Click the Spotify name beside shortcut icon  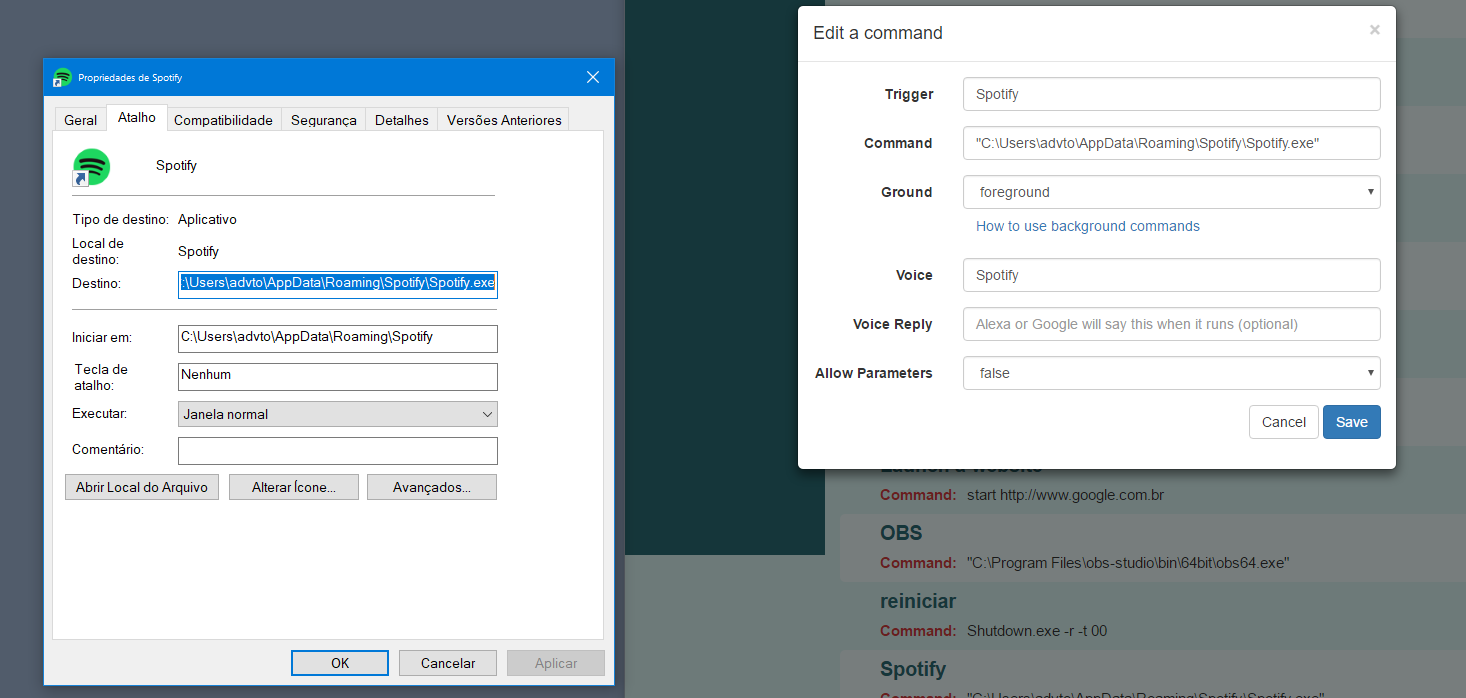(x=176, y=165)
